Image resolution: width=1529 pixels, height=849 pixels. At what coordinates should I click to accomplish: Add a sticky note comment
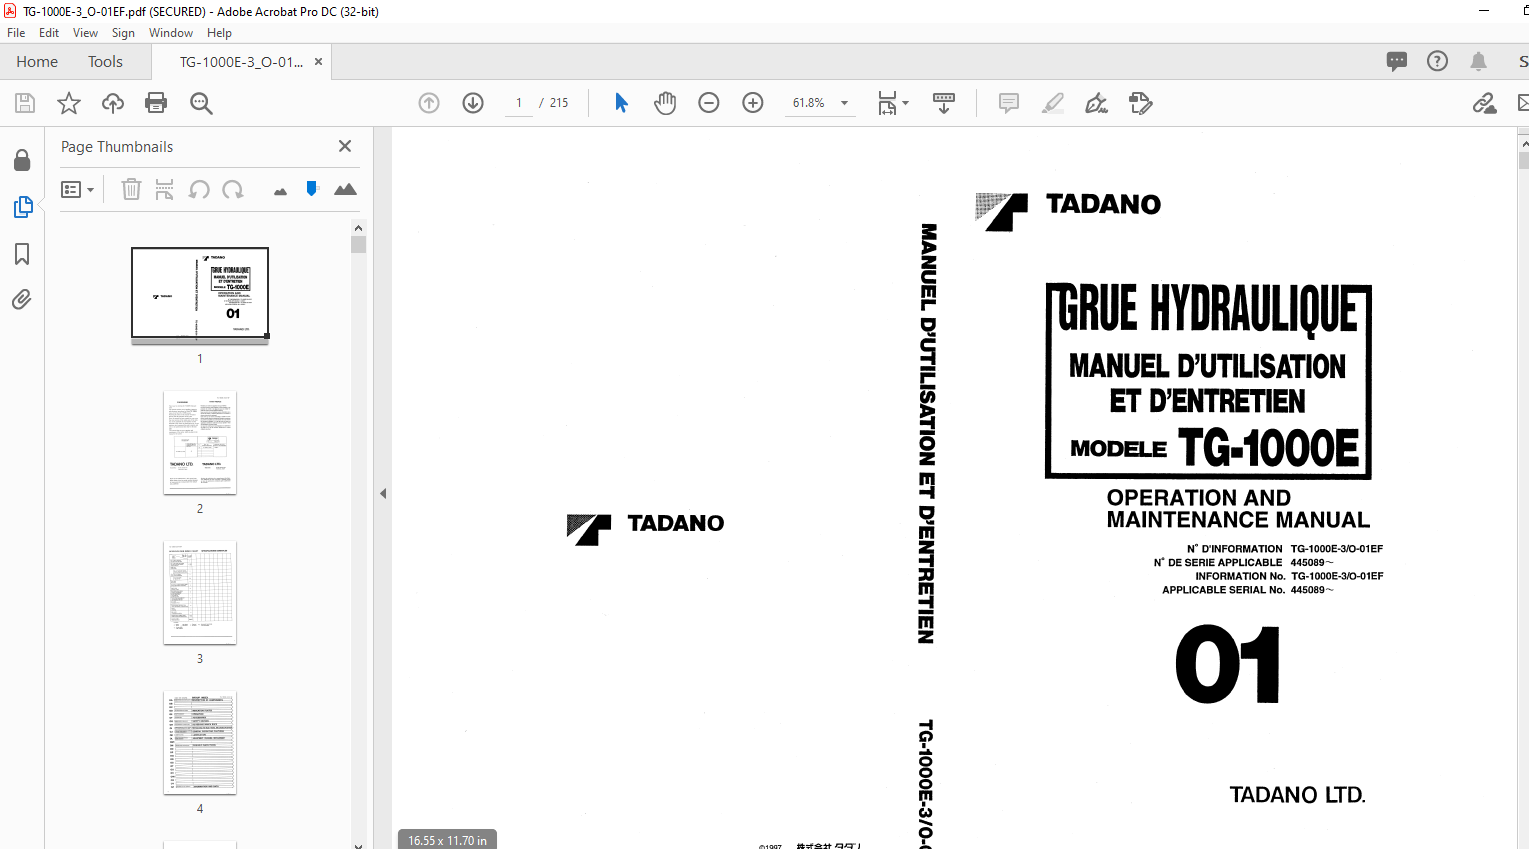[1009, 103]
